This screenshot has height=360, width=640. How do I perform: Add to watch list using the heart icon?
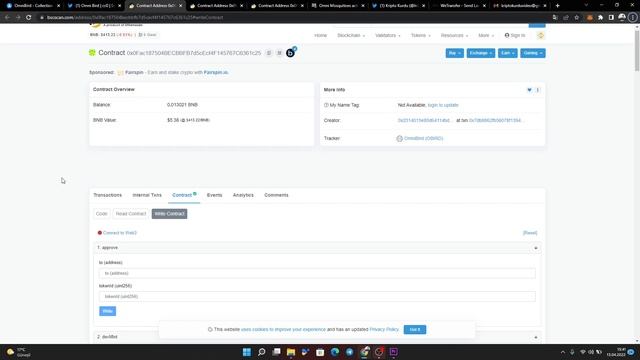pyautogui.click(x=529, y=90)
